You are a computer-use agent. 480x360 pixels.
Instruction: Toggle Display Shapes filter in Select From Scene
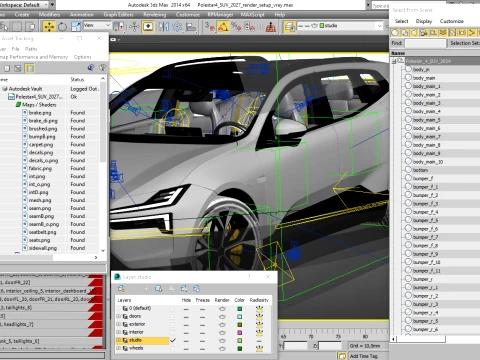tap(404, 33)
